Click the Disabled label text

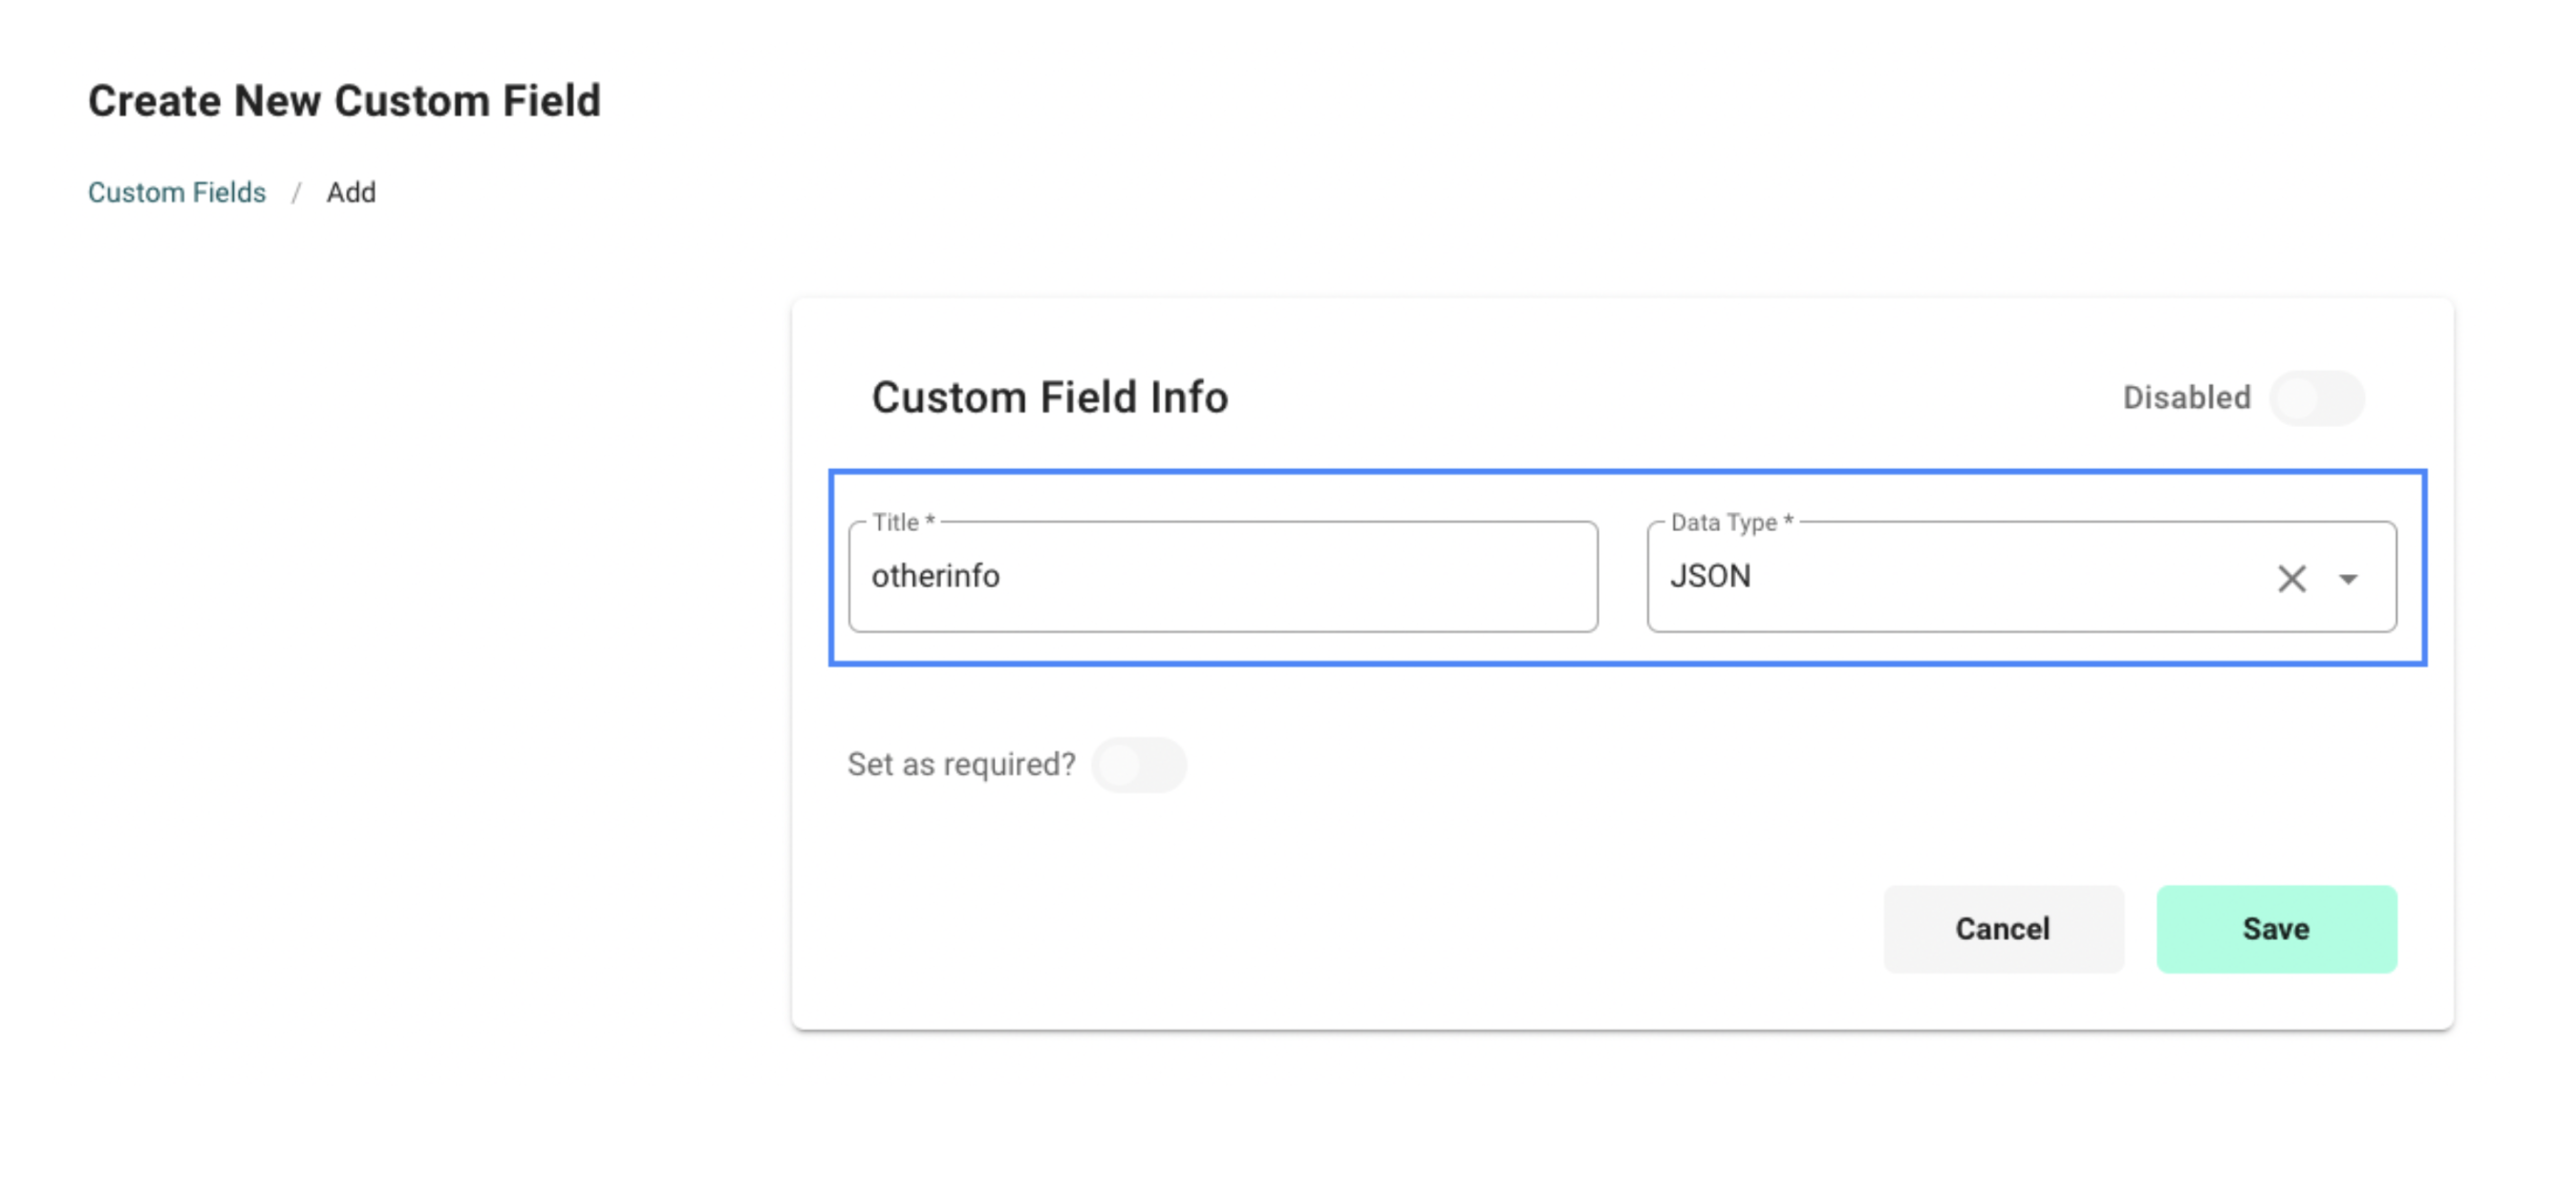[2187, 398]
